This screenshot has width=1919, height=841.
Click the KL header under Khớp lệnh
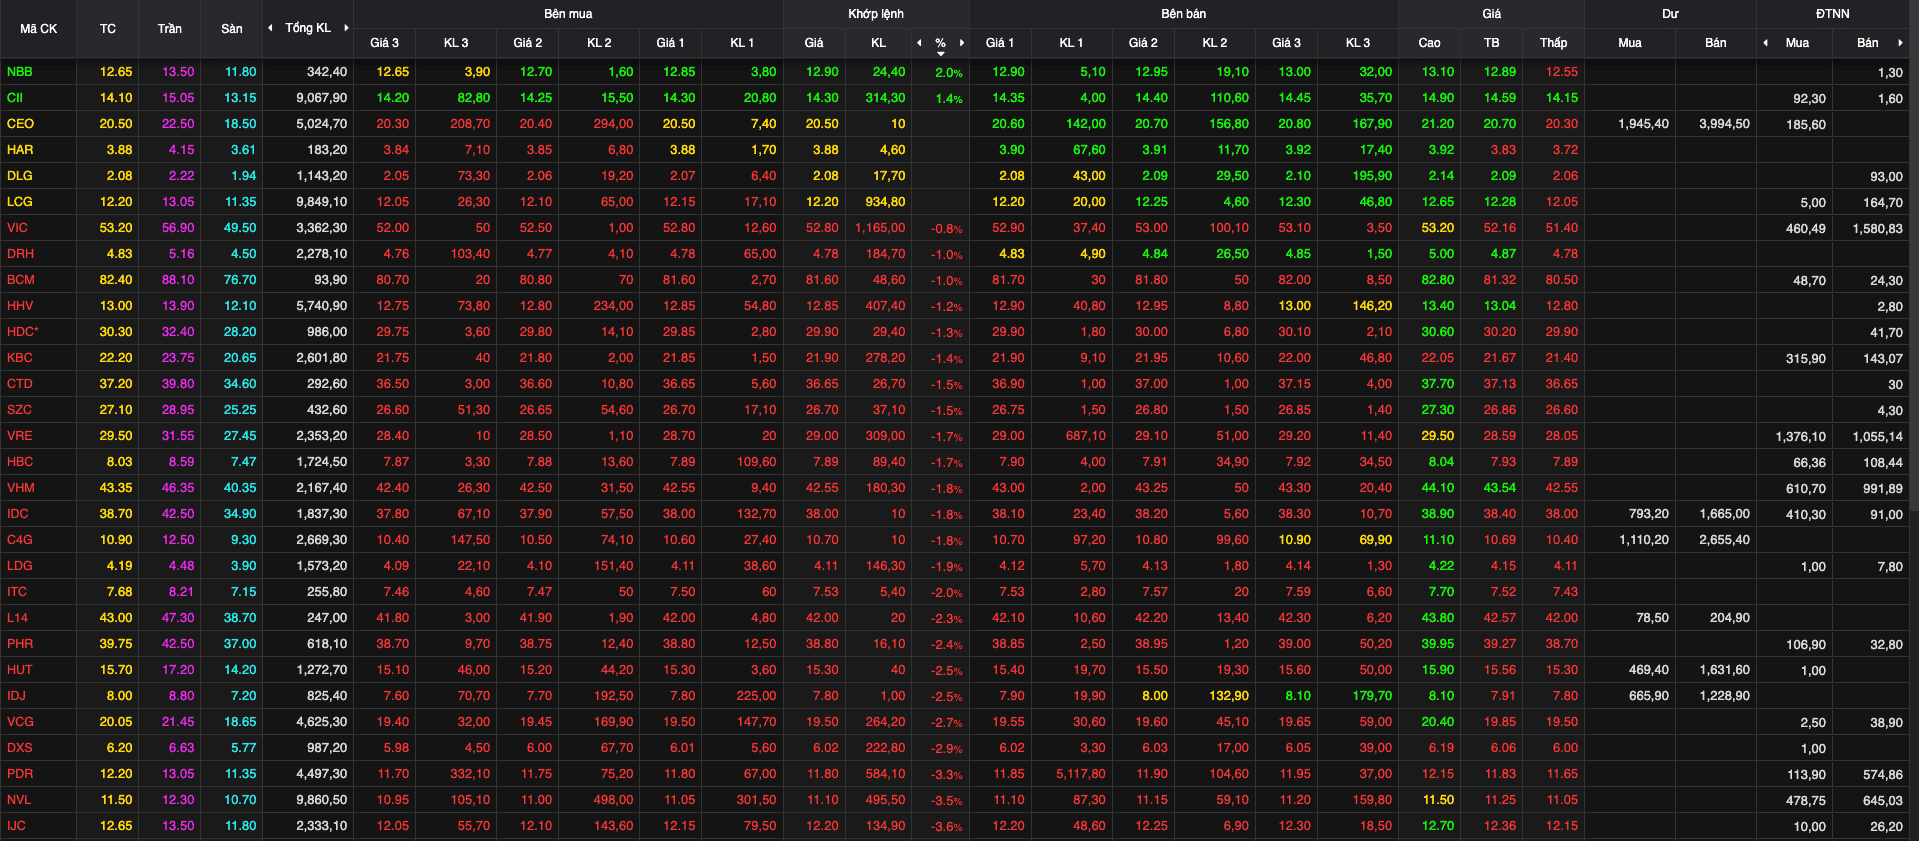click(878, 43)
